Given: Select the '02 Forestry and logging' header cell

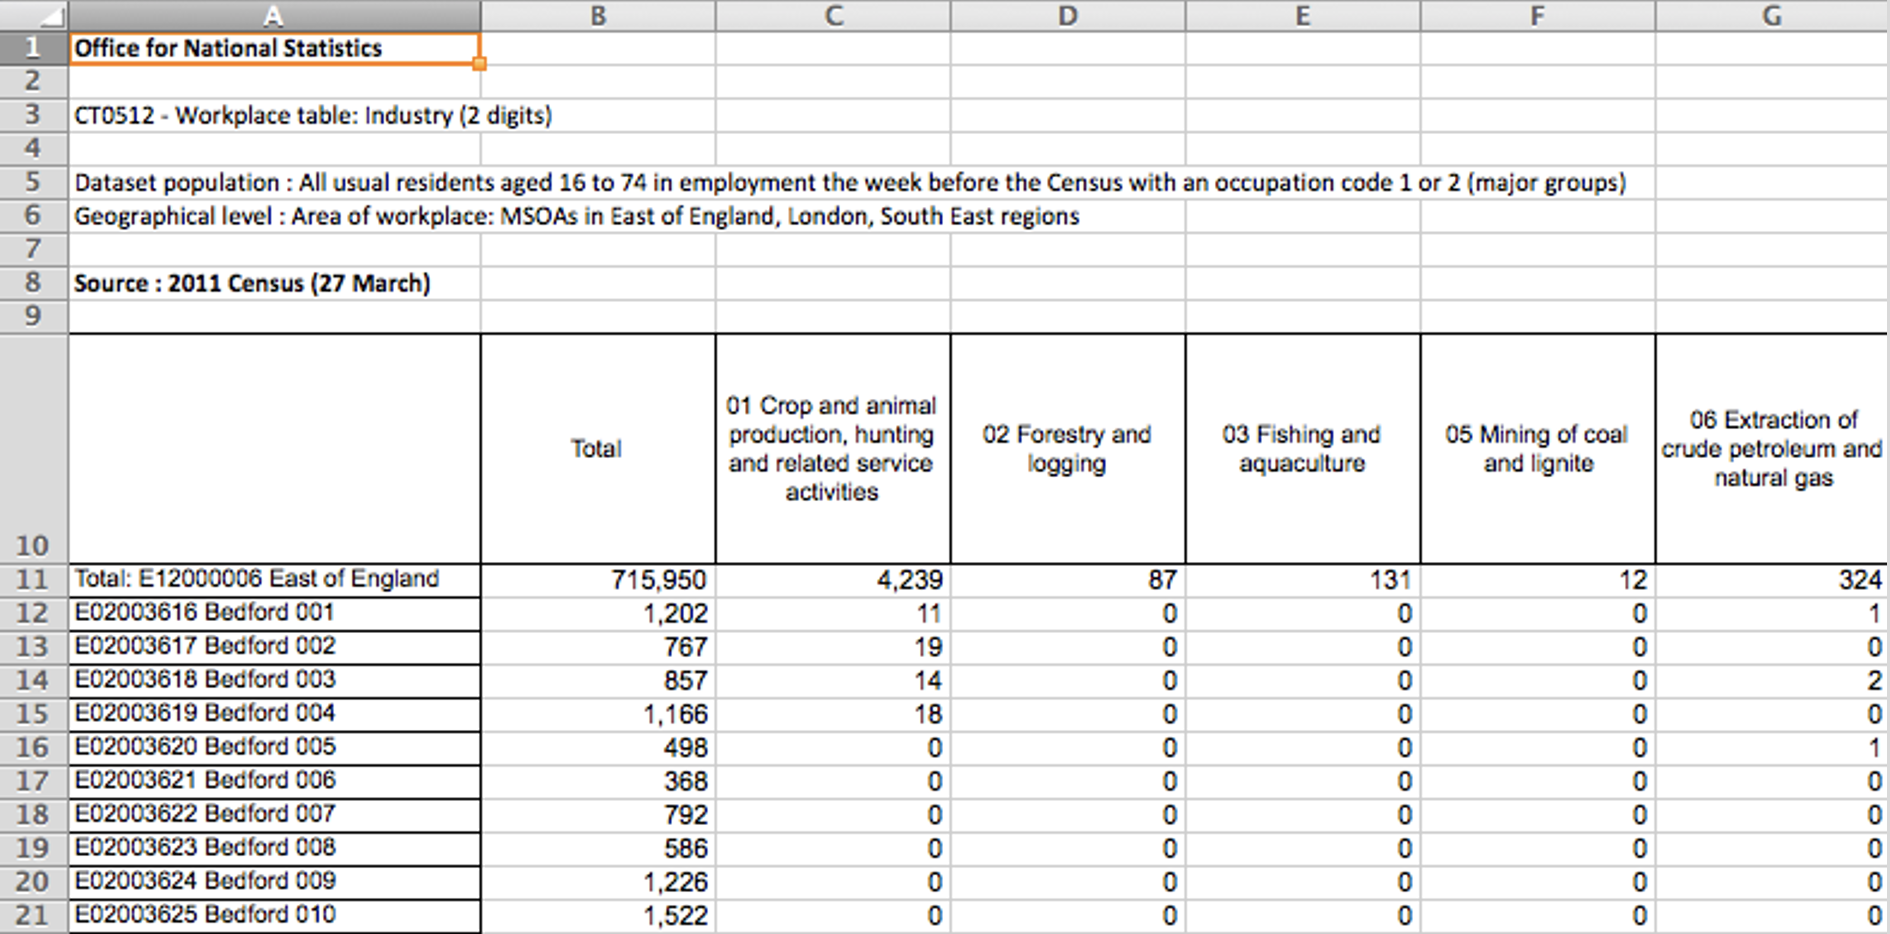Looking at the screenshot, I should click(1067, 448).
